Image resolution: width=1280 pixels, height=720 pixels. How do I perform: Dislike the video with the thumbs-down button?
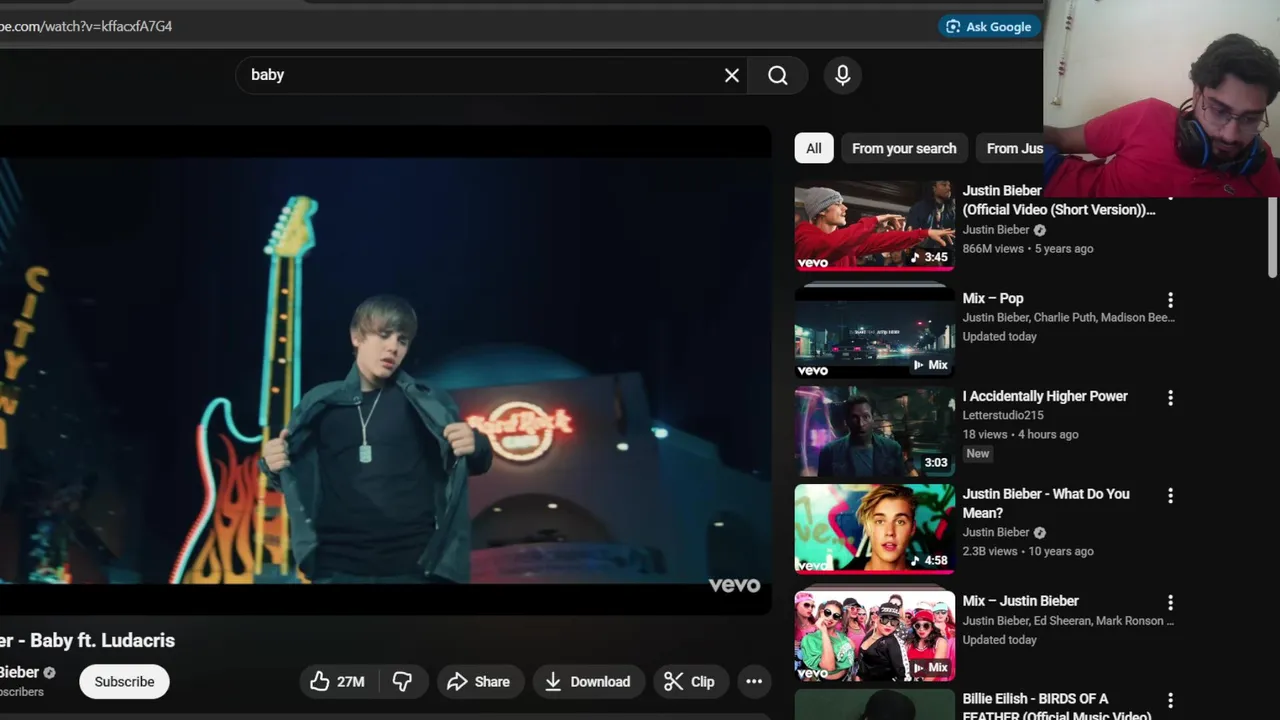(x=403, y=682)
